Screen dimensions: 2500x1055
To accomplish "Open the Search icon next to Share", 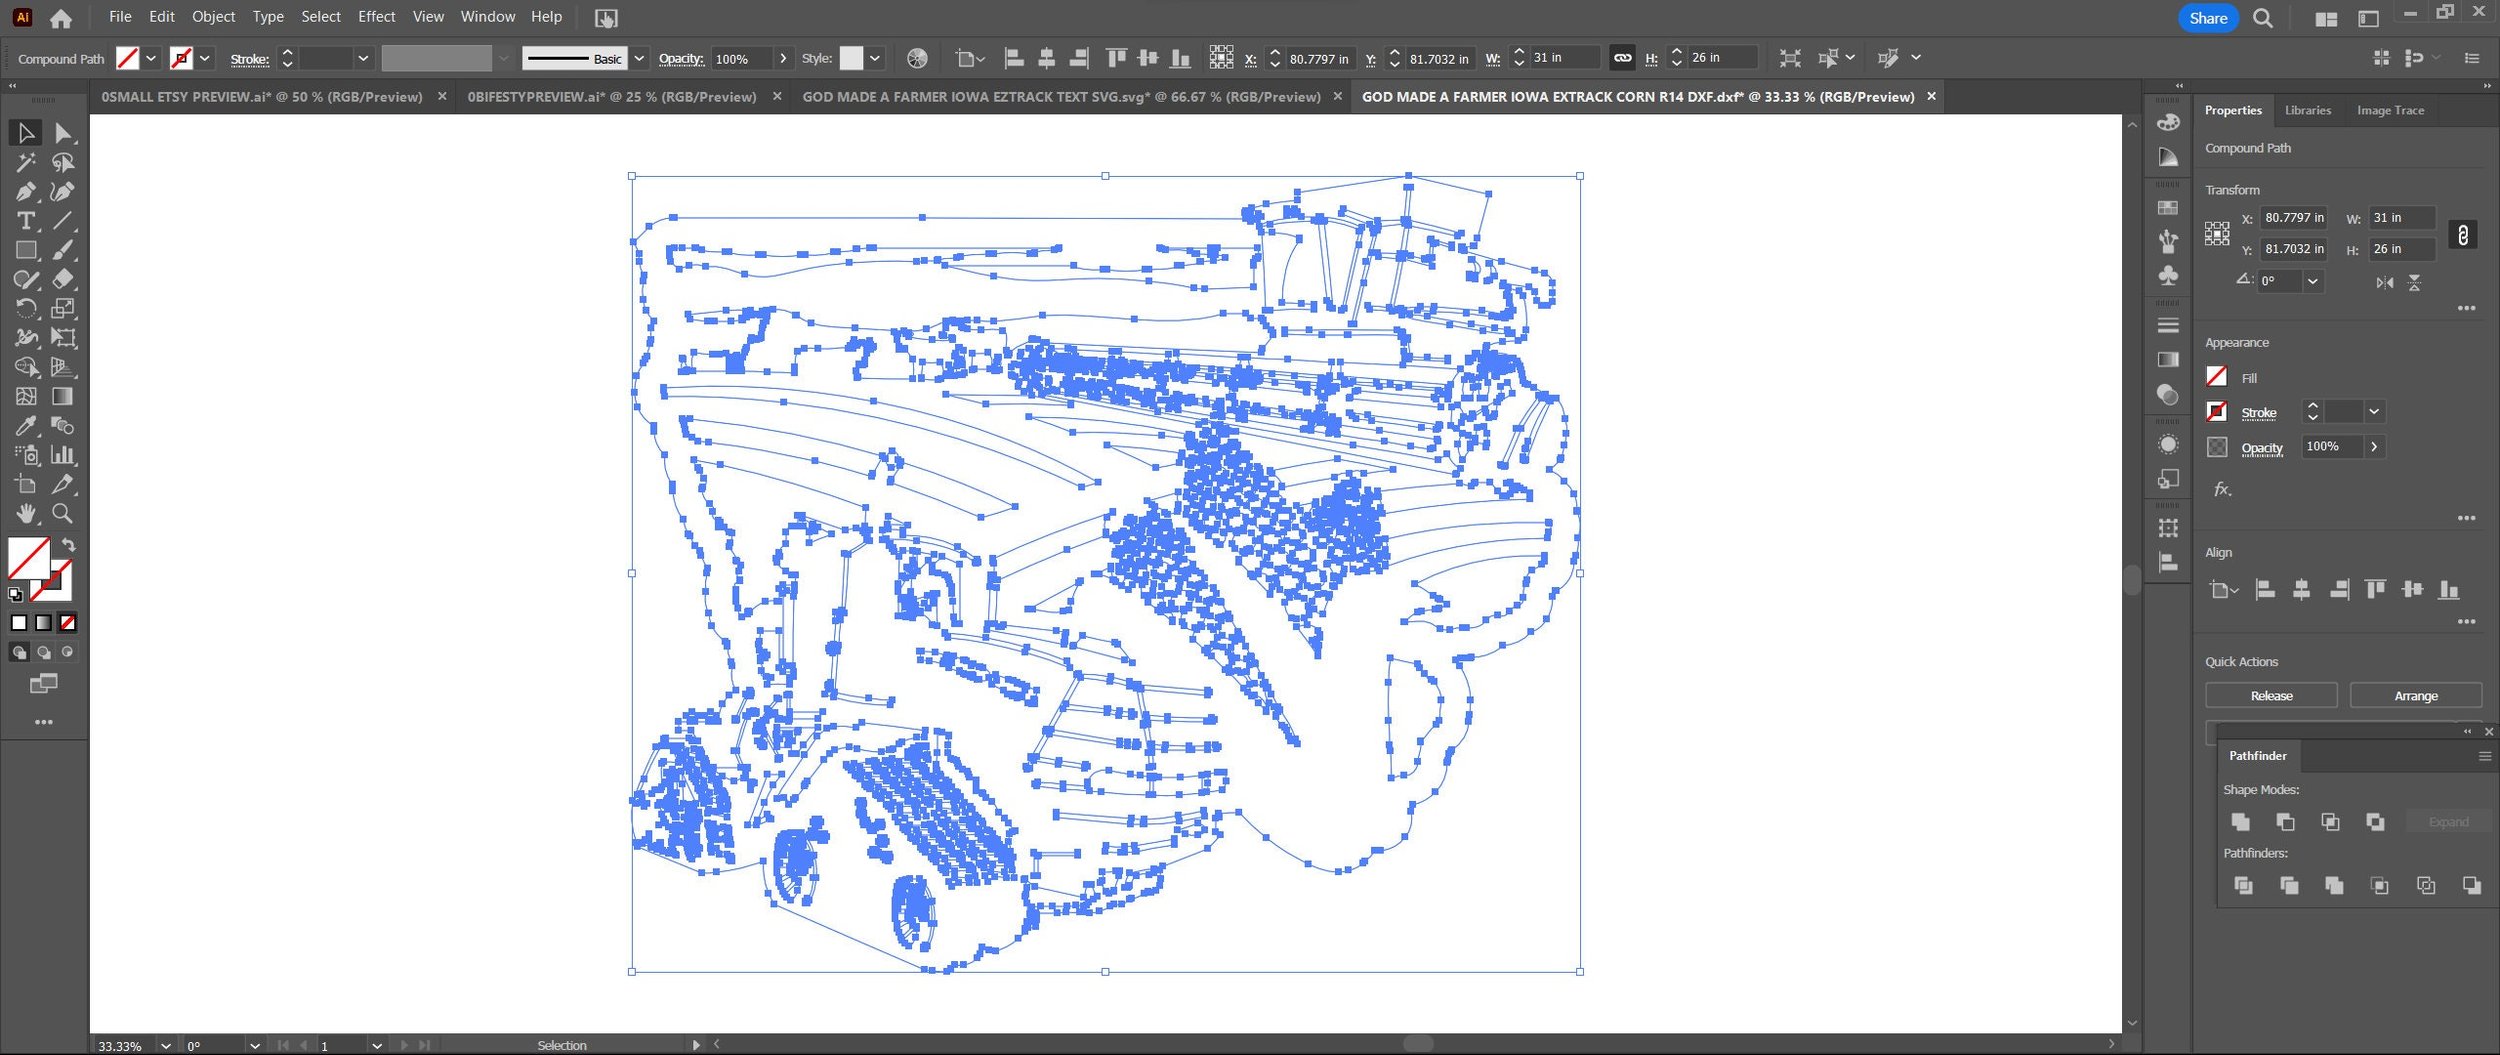I will (2263, 18).
